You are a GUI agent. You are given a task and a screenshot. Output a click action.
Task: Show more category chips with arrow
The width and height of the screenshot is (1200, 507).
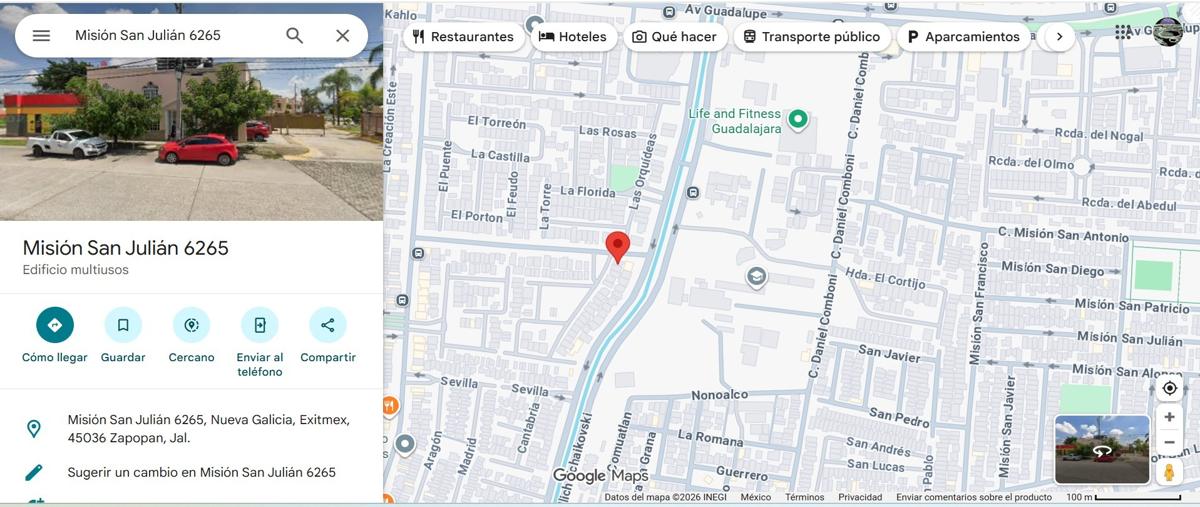coord(1059,37)
